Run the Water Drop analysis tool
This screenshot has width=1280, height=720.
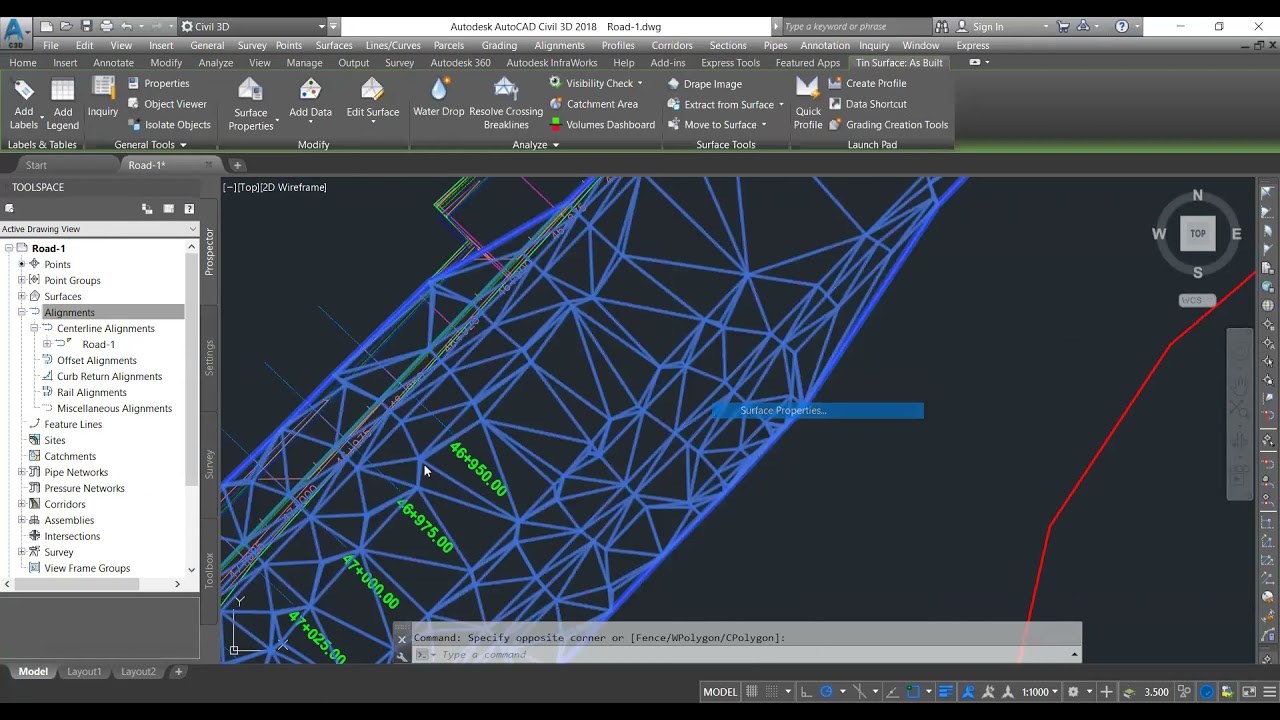(439, 99)
